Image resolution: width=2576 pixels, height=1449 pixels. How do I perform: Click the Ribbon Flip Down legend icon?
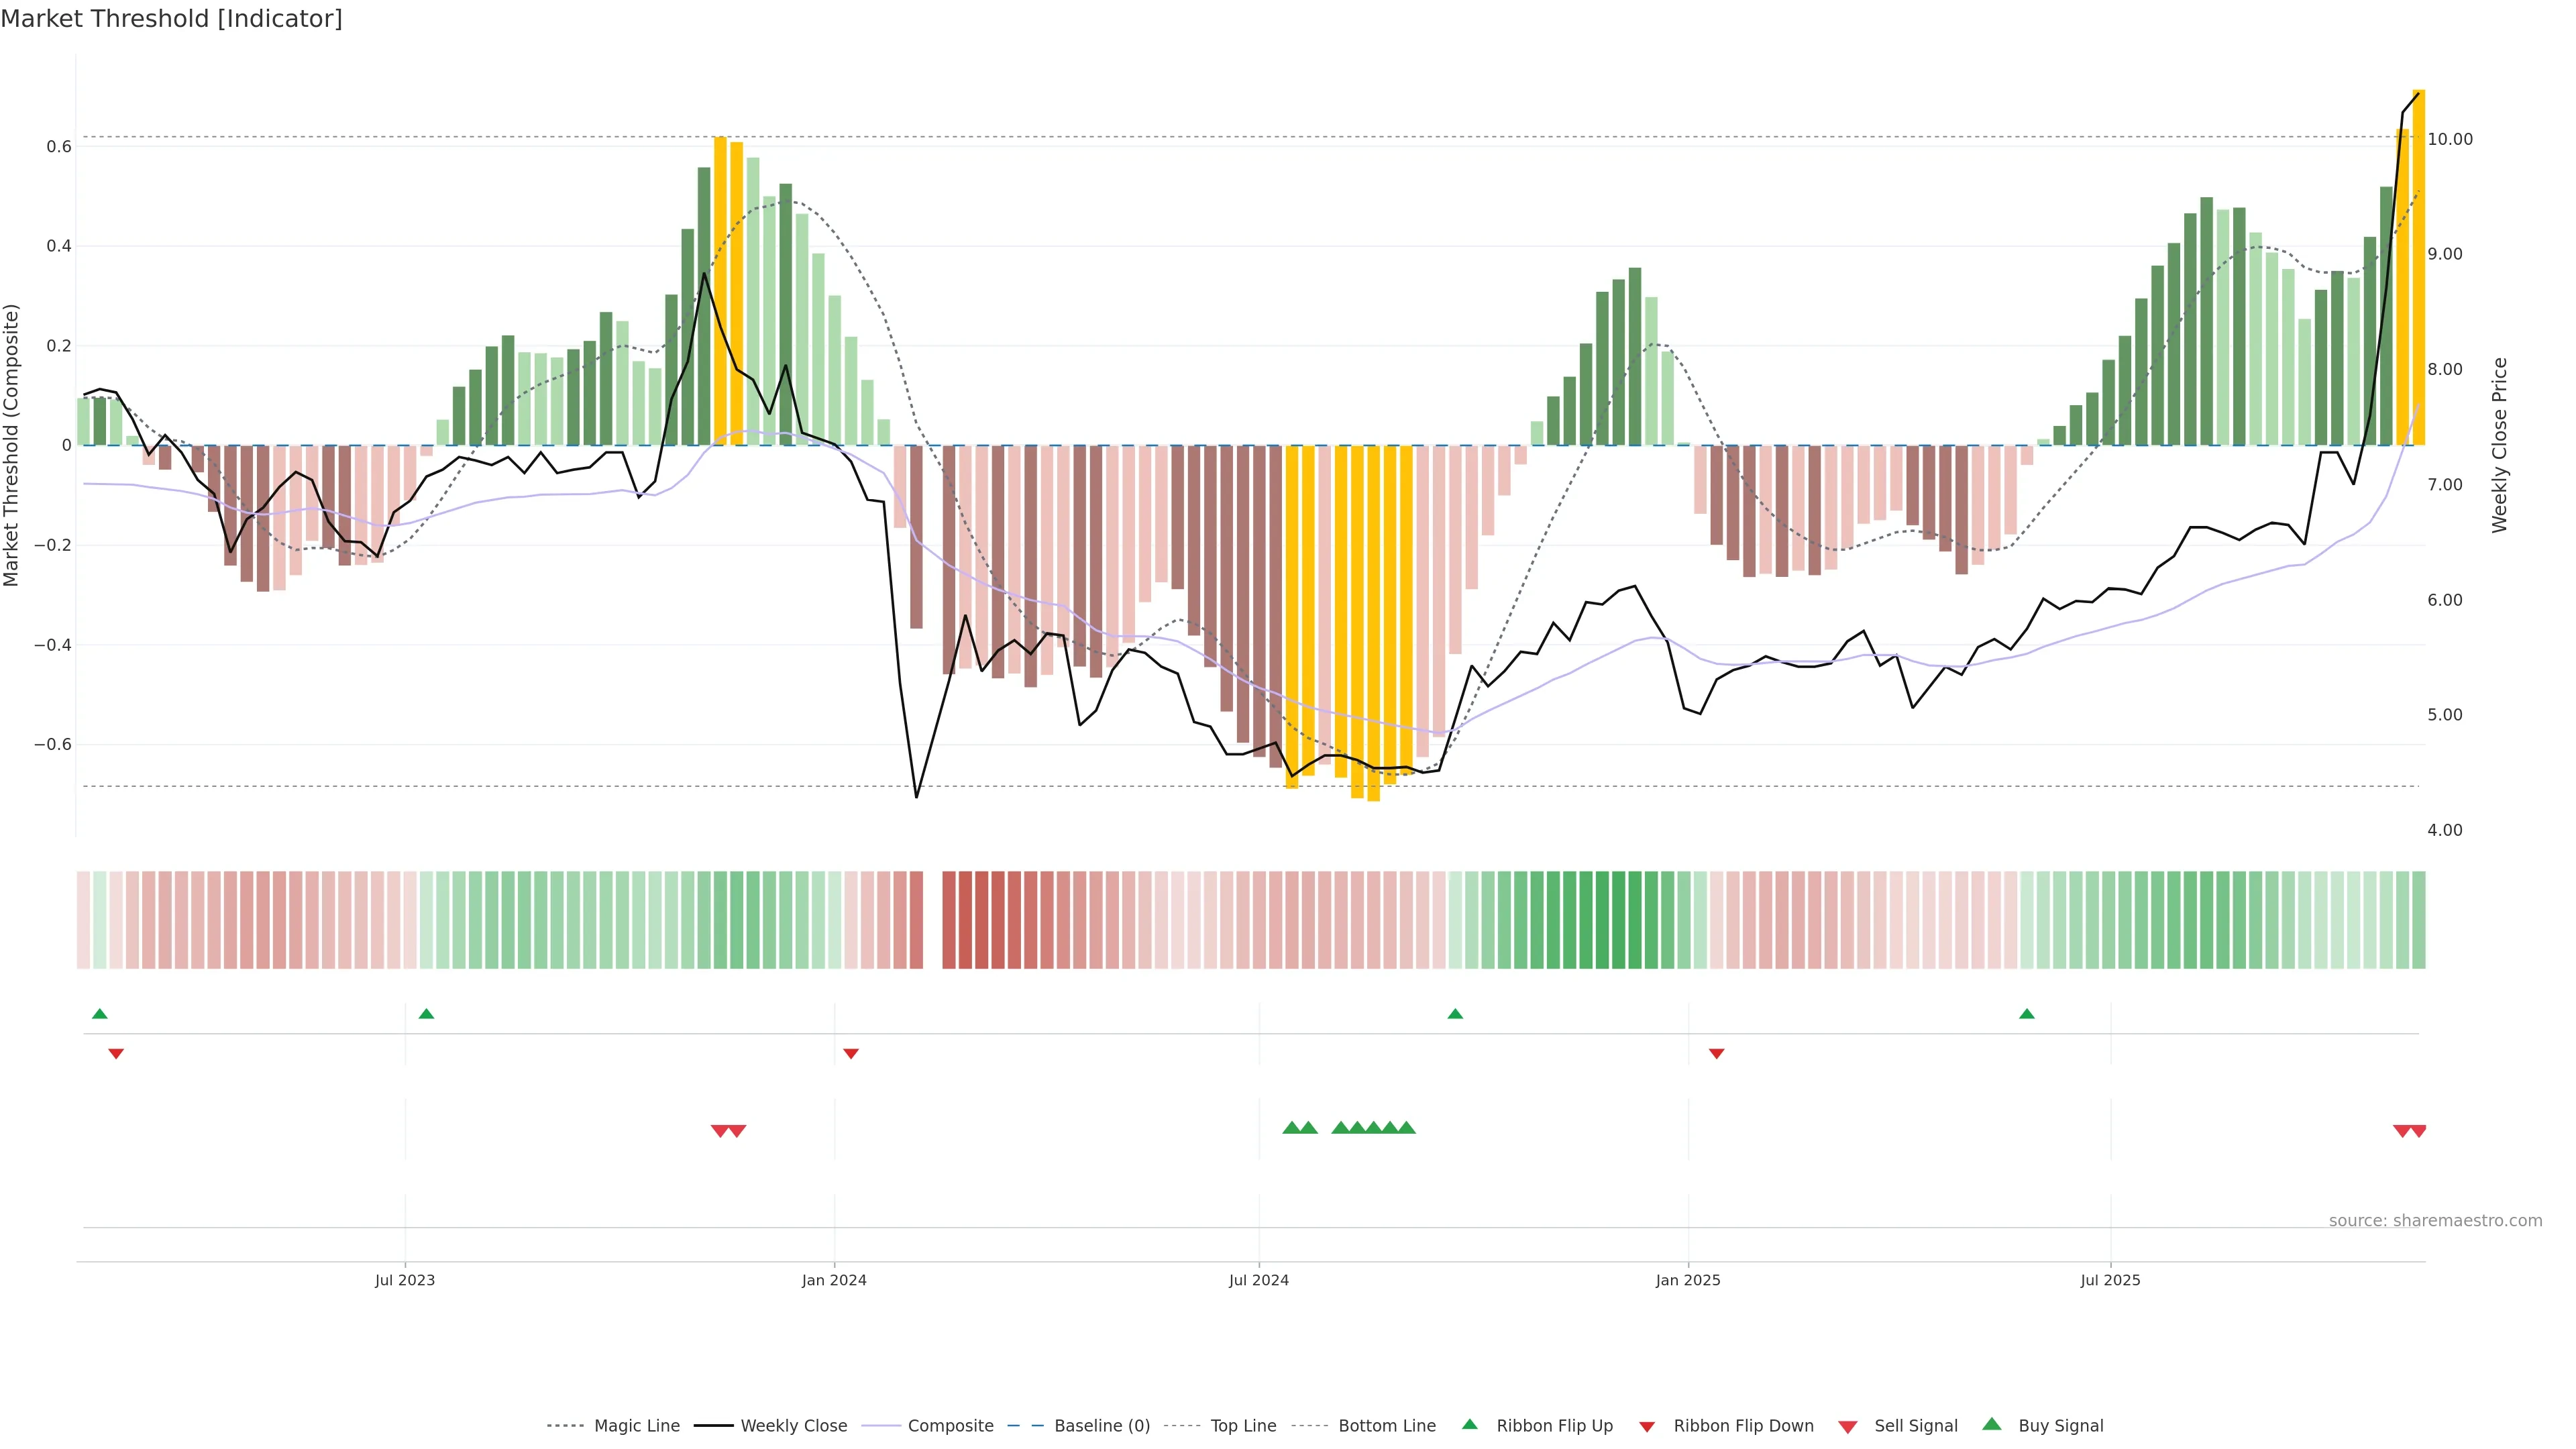[1647, 1427]
